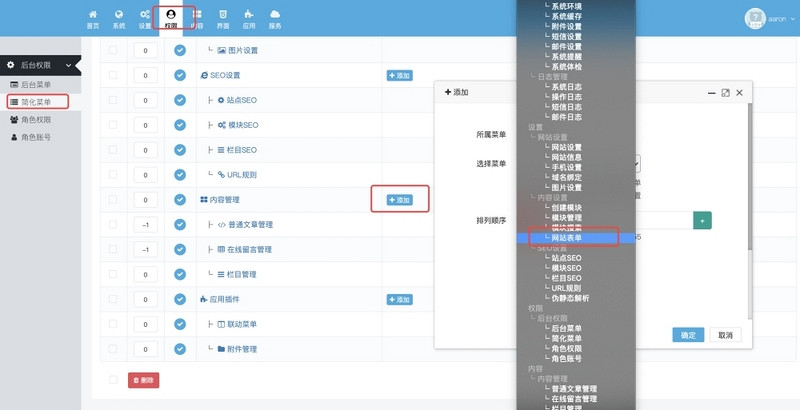Open 角色账号 in the left sidebar
The height and width of the screenshot is (410, 800).
(36, 137)
